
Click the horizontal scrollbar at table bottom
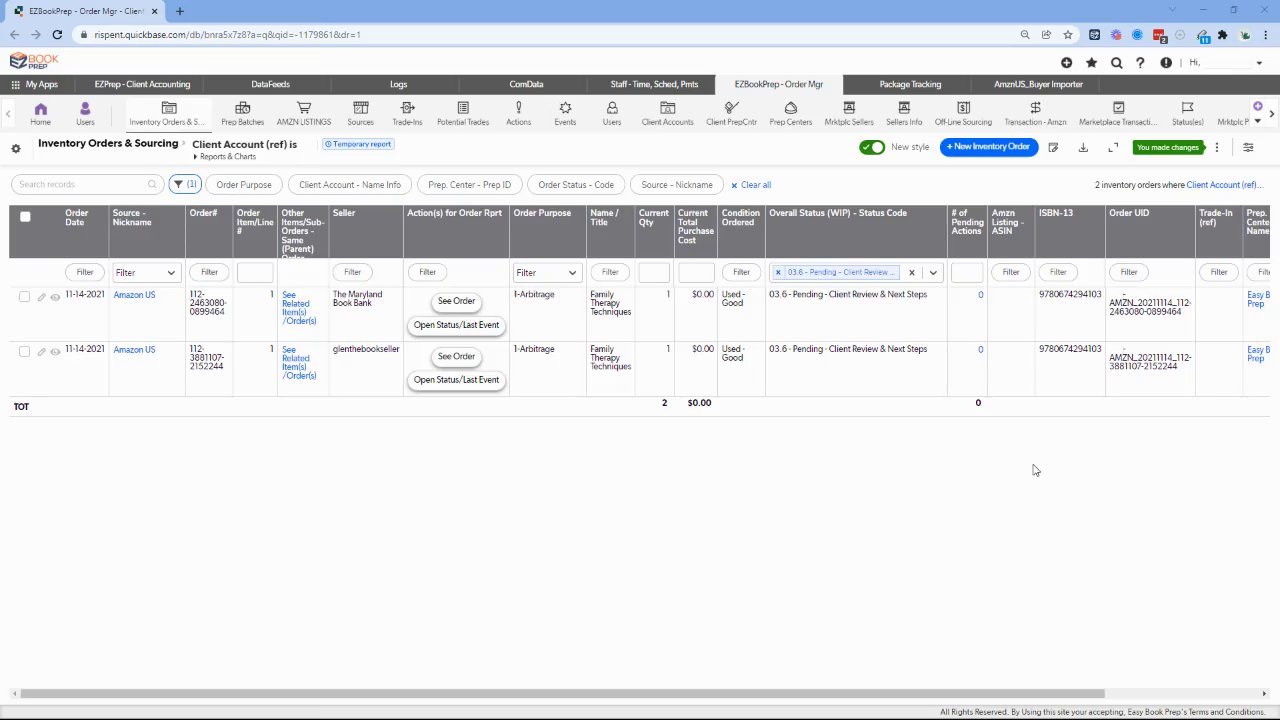tap(562, 694)
